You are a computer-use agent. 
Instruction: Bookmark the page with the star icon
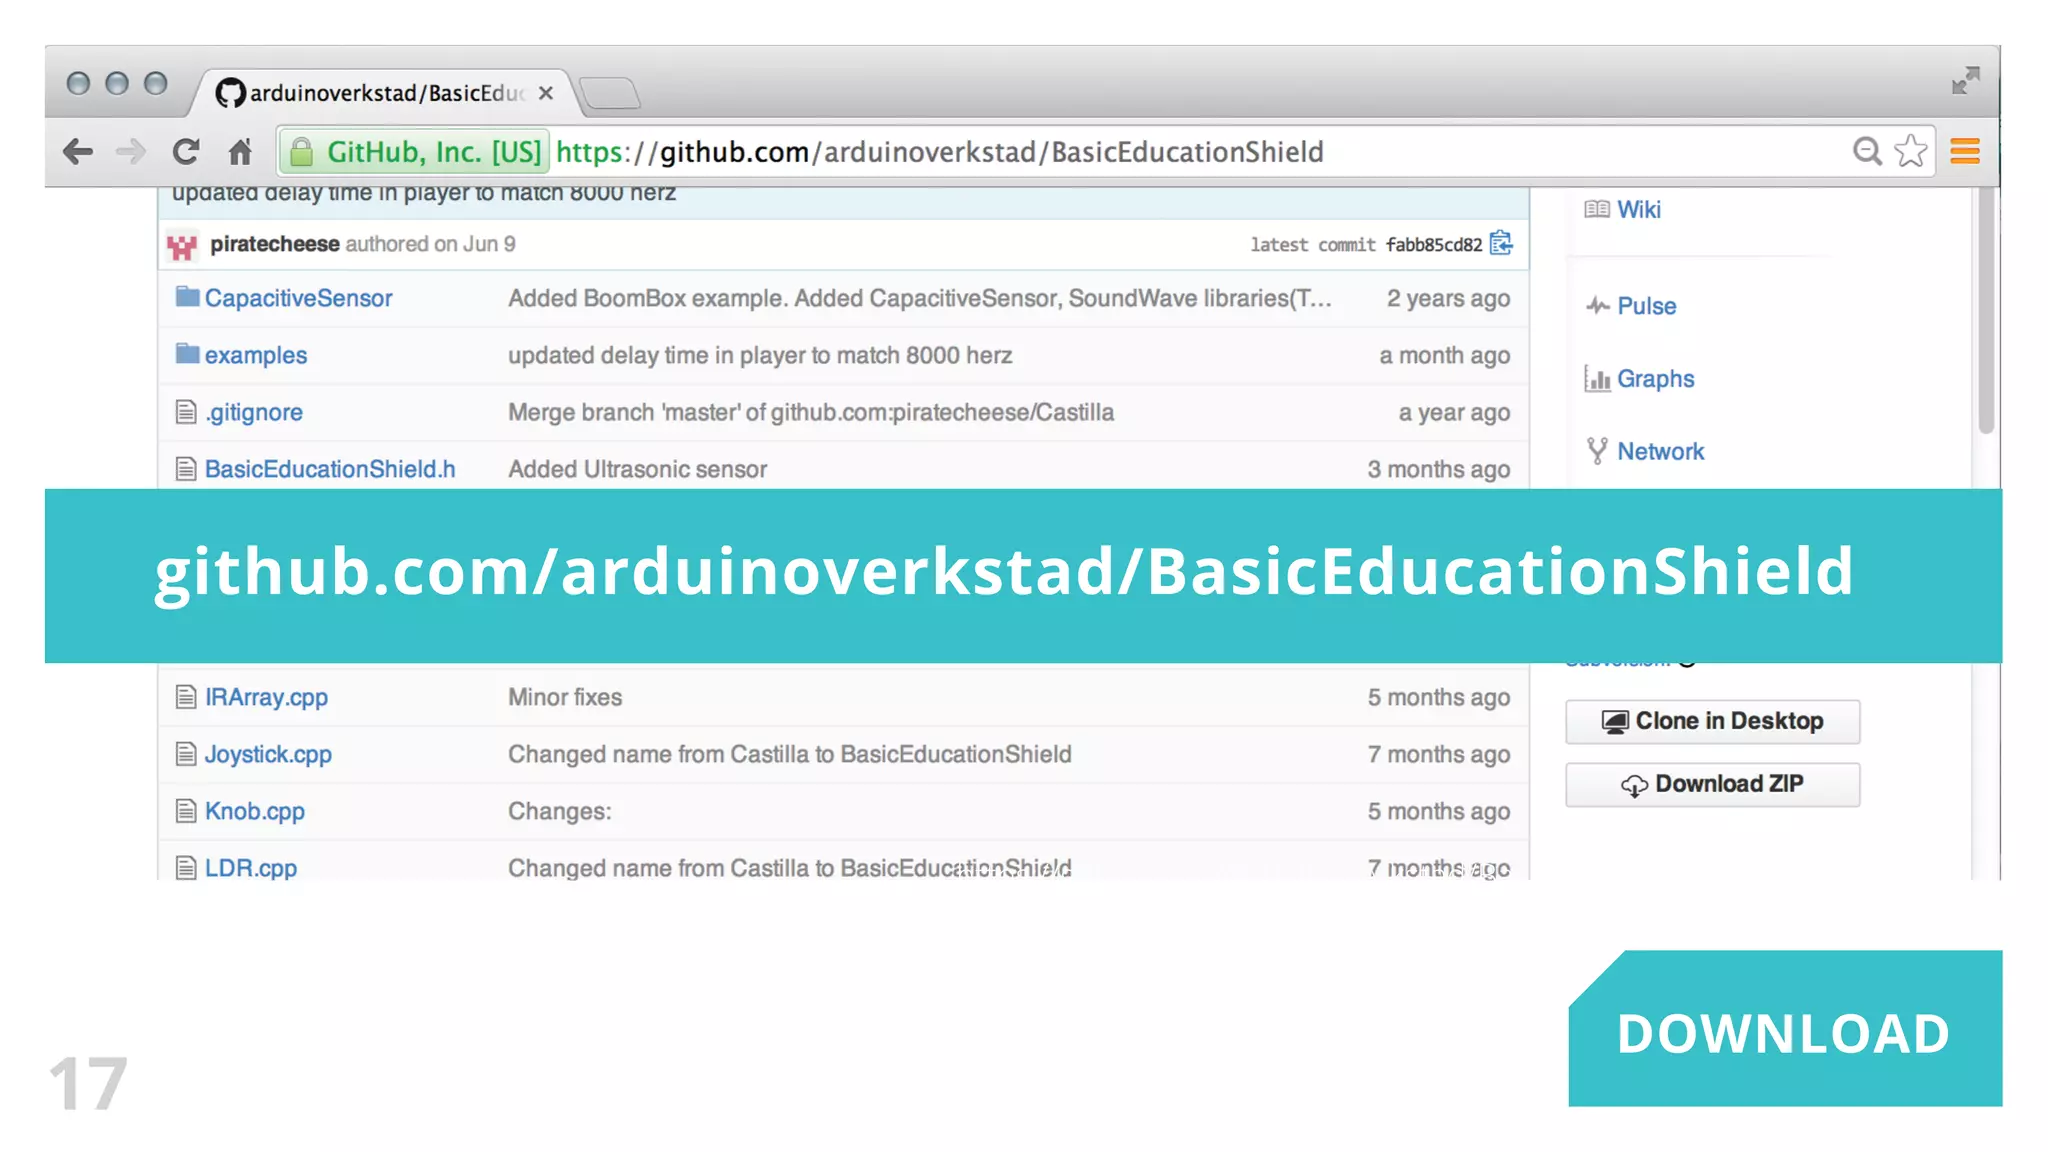(x=1911, y=151)
